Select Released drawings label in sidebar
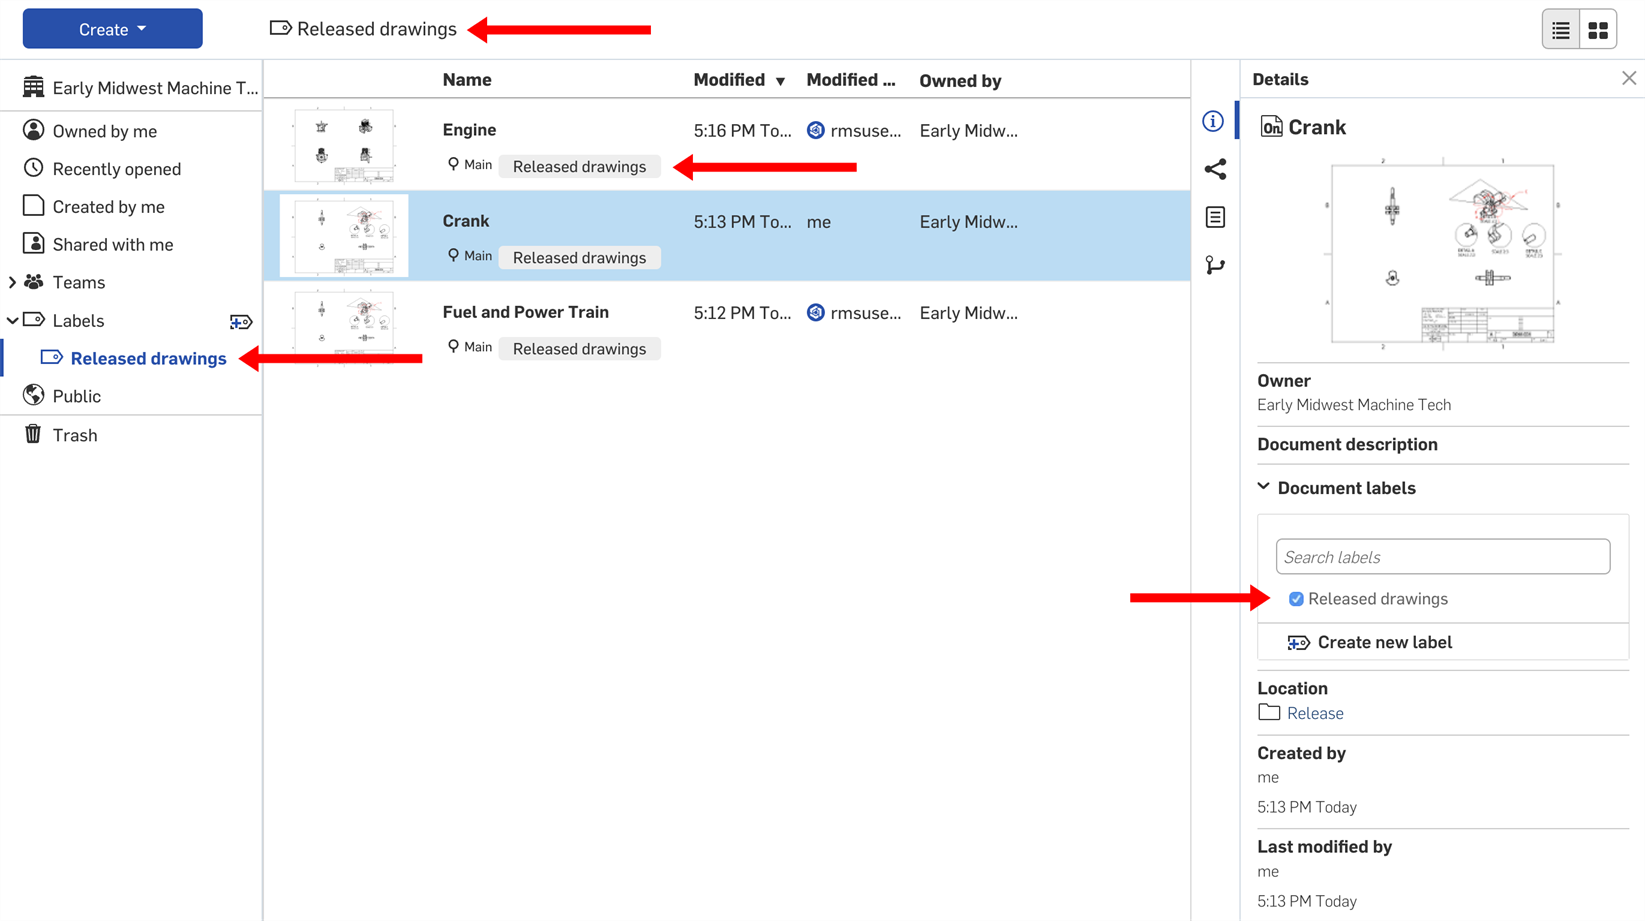 click(x=148, y=358)
